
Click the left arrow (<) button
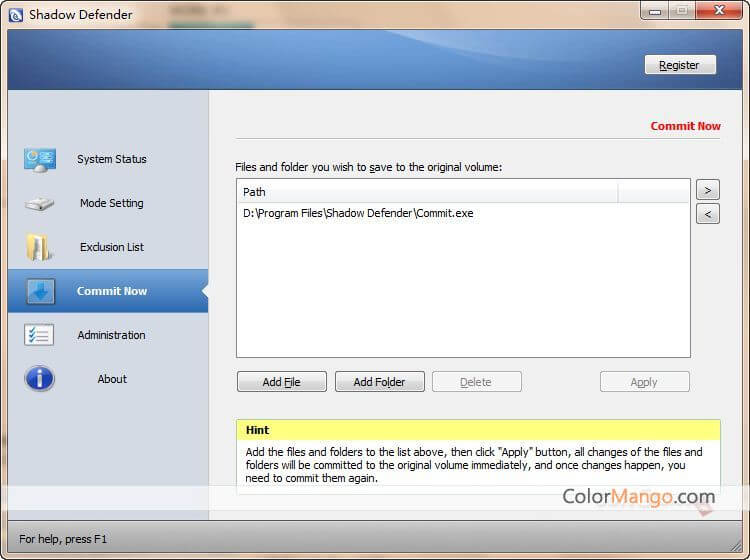(707, 213)
